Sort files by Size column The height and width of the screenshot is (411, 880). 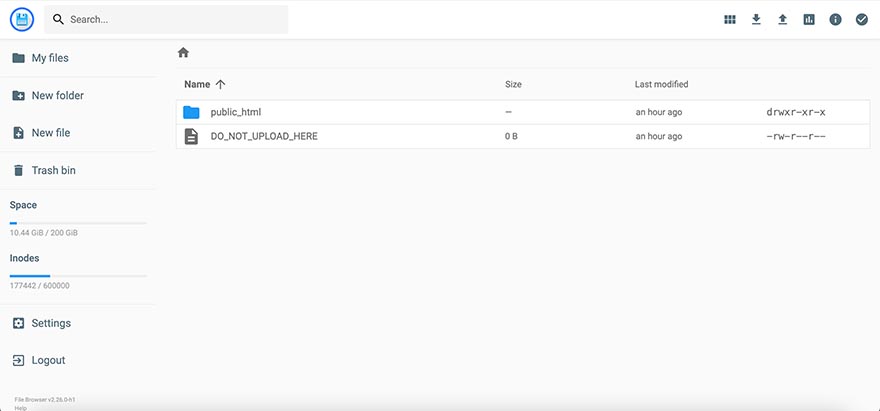[513, 85]
